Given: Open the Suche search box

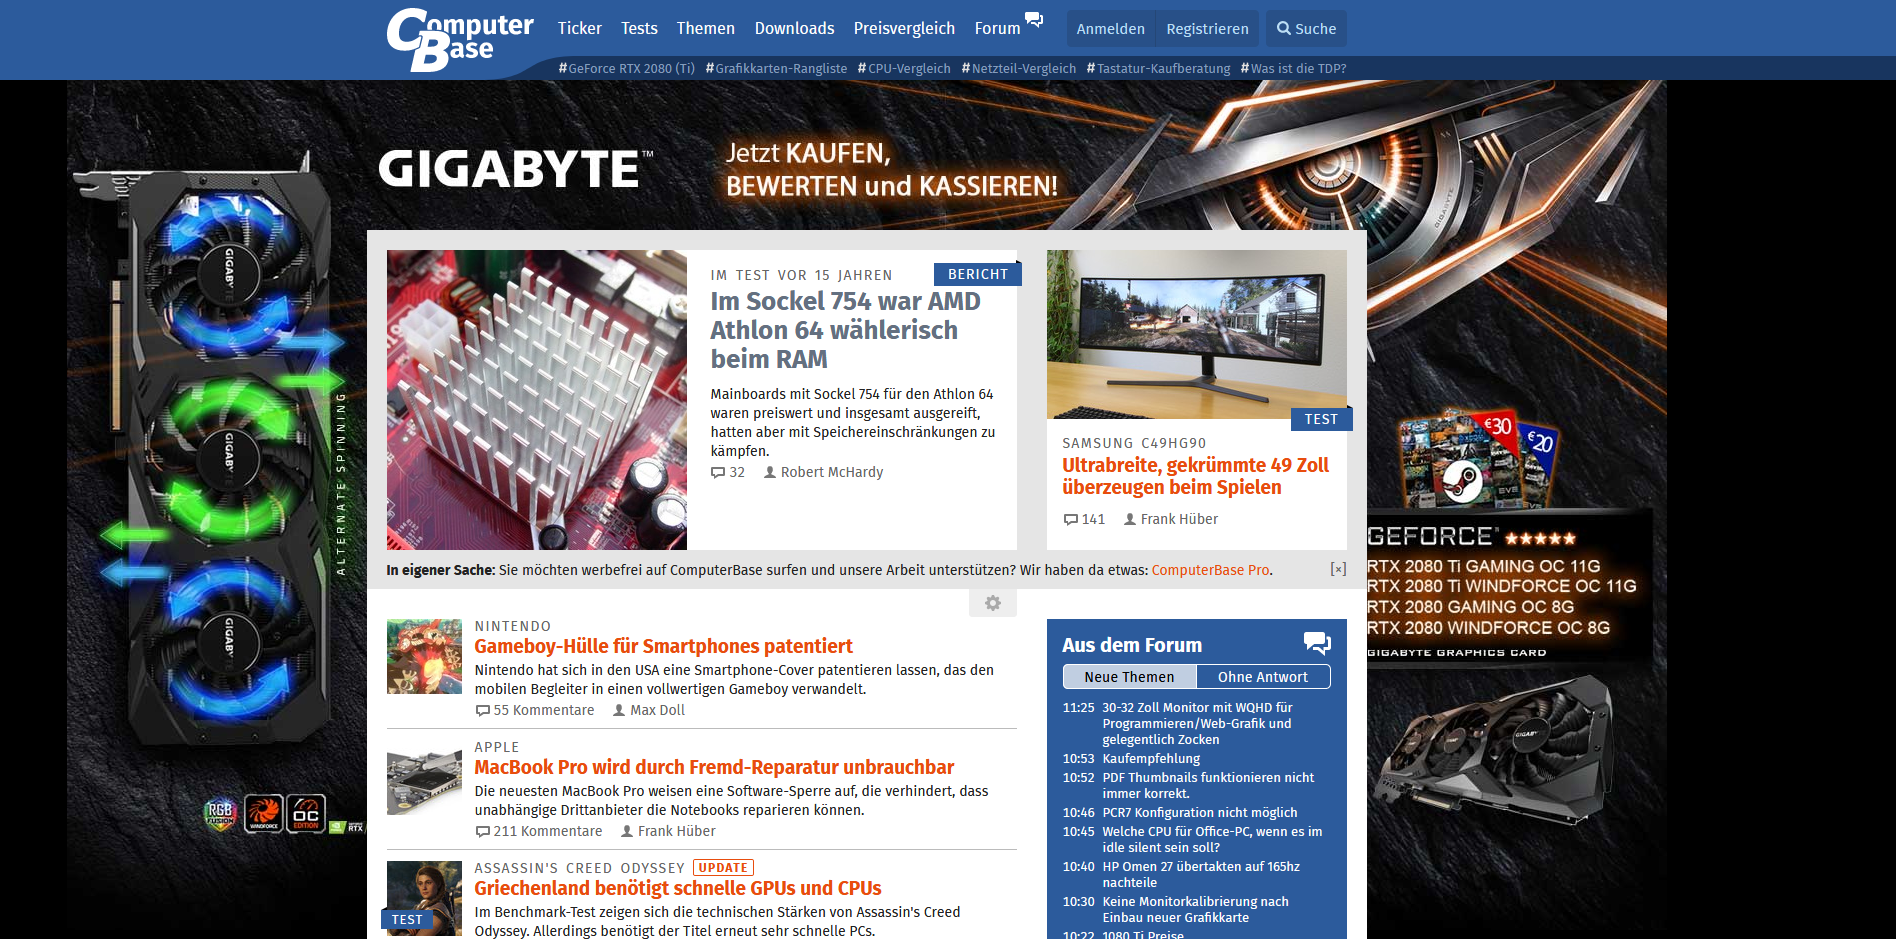Looking at the screenshot, I should (1306, 28).
